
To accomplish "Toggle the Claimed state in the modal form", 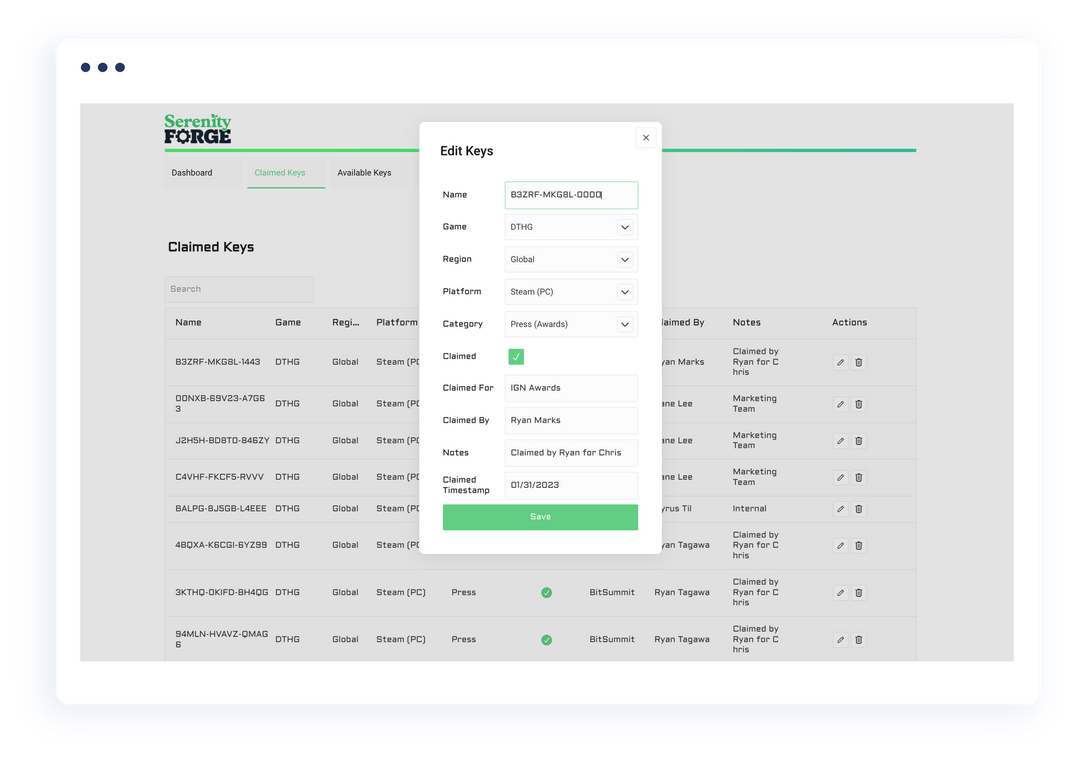I will click(x=515, y=356).
